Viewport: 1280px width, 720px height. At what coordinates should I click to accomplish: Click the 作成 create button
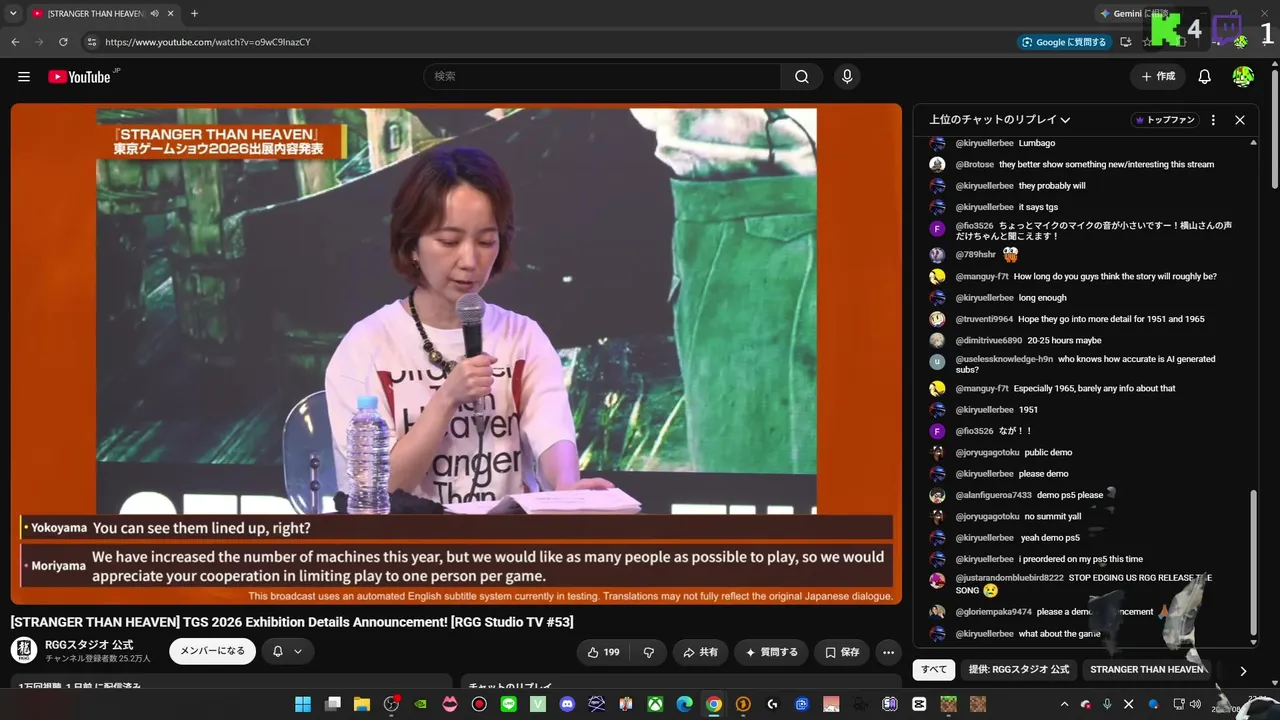coord(1158,77)
